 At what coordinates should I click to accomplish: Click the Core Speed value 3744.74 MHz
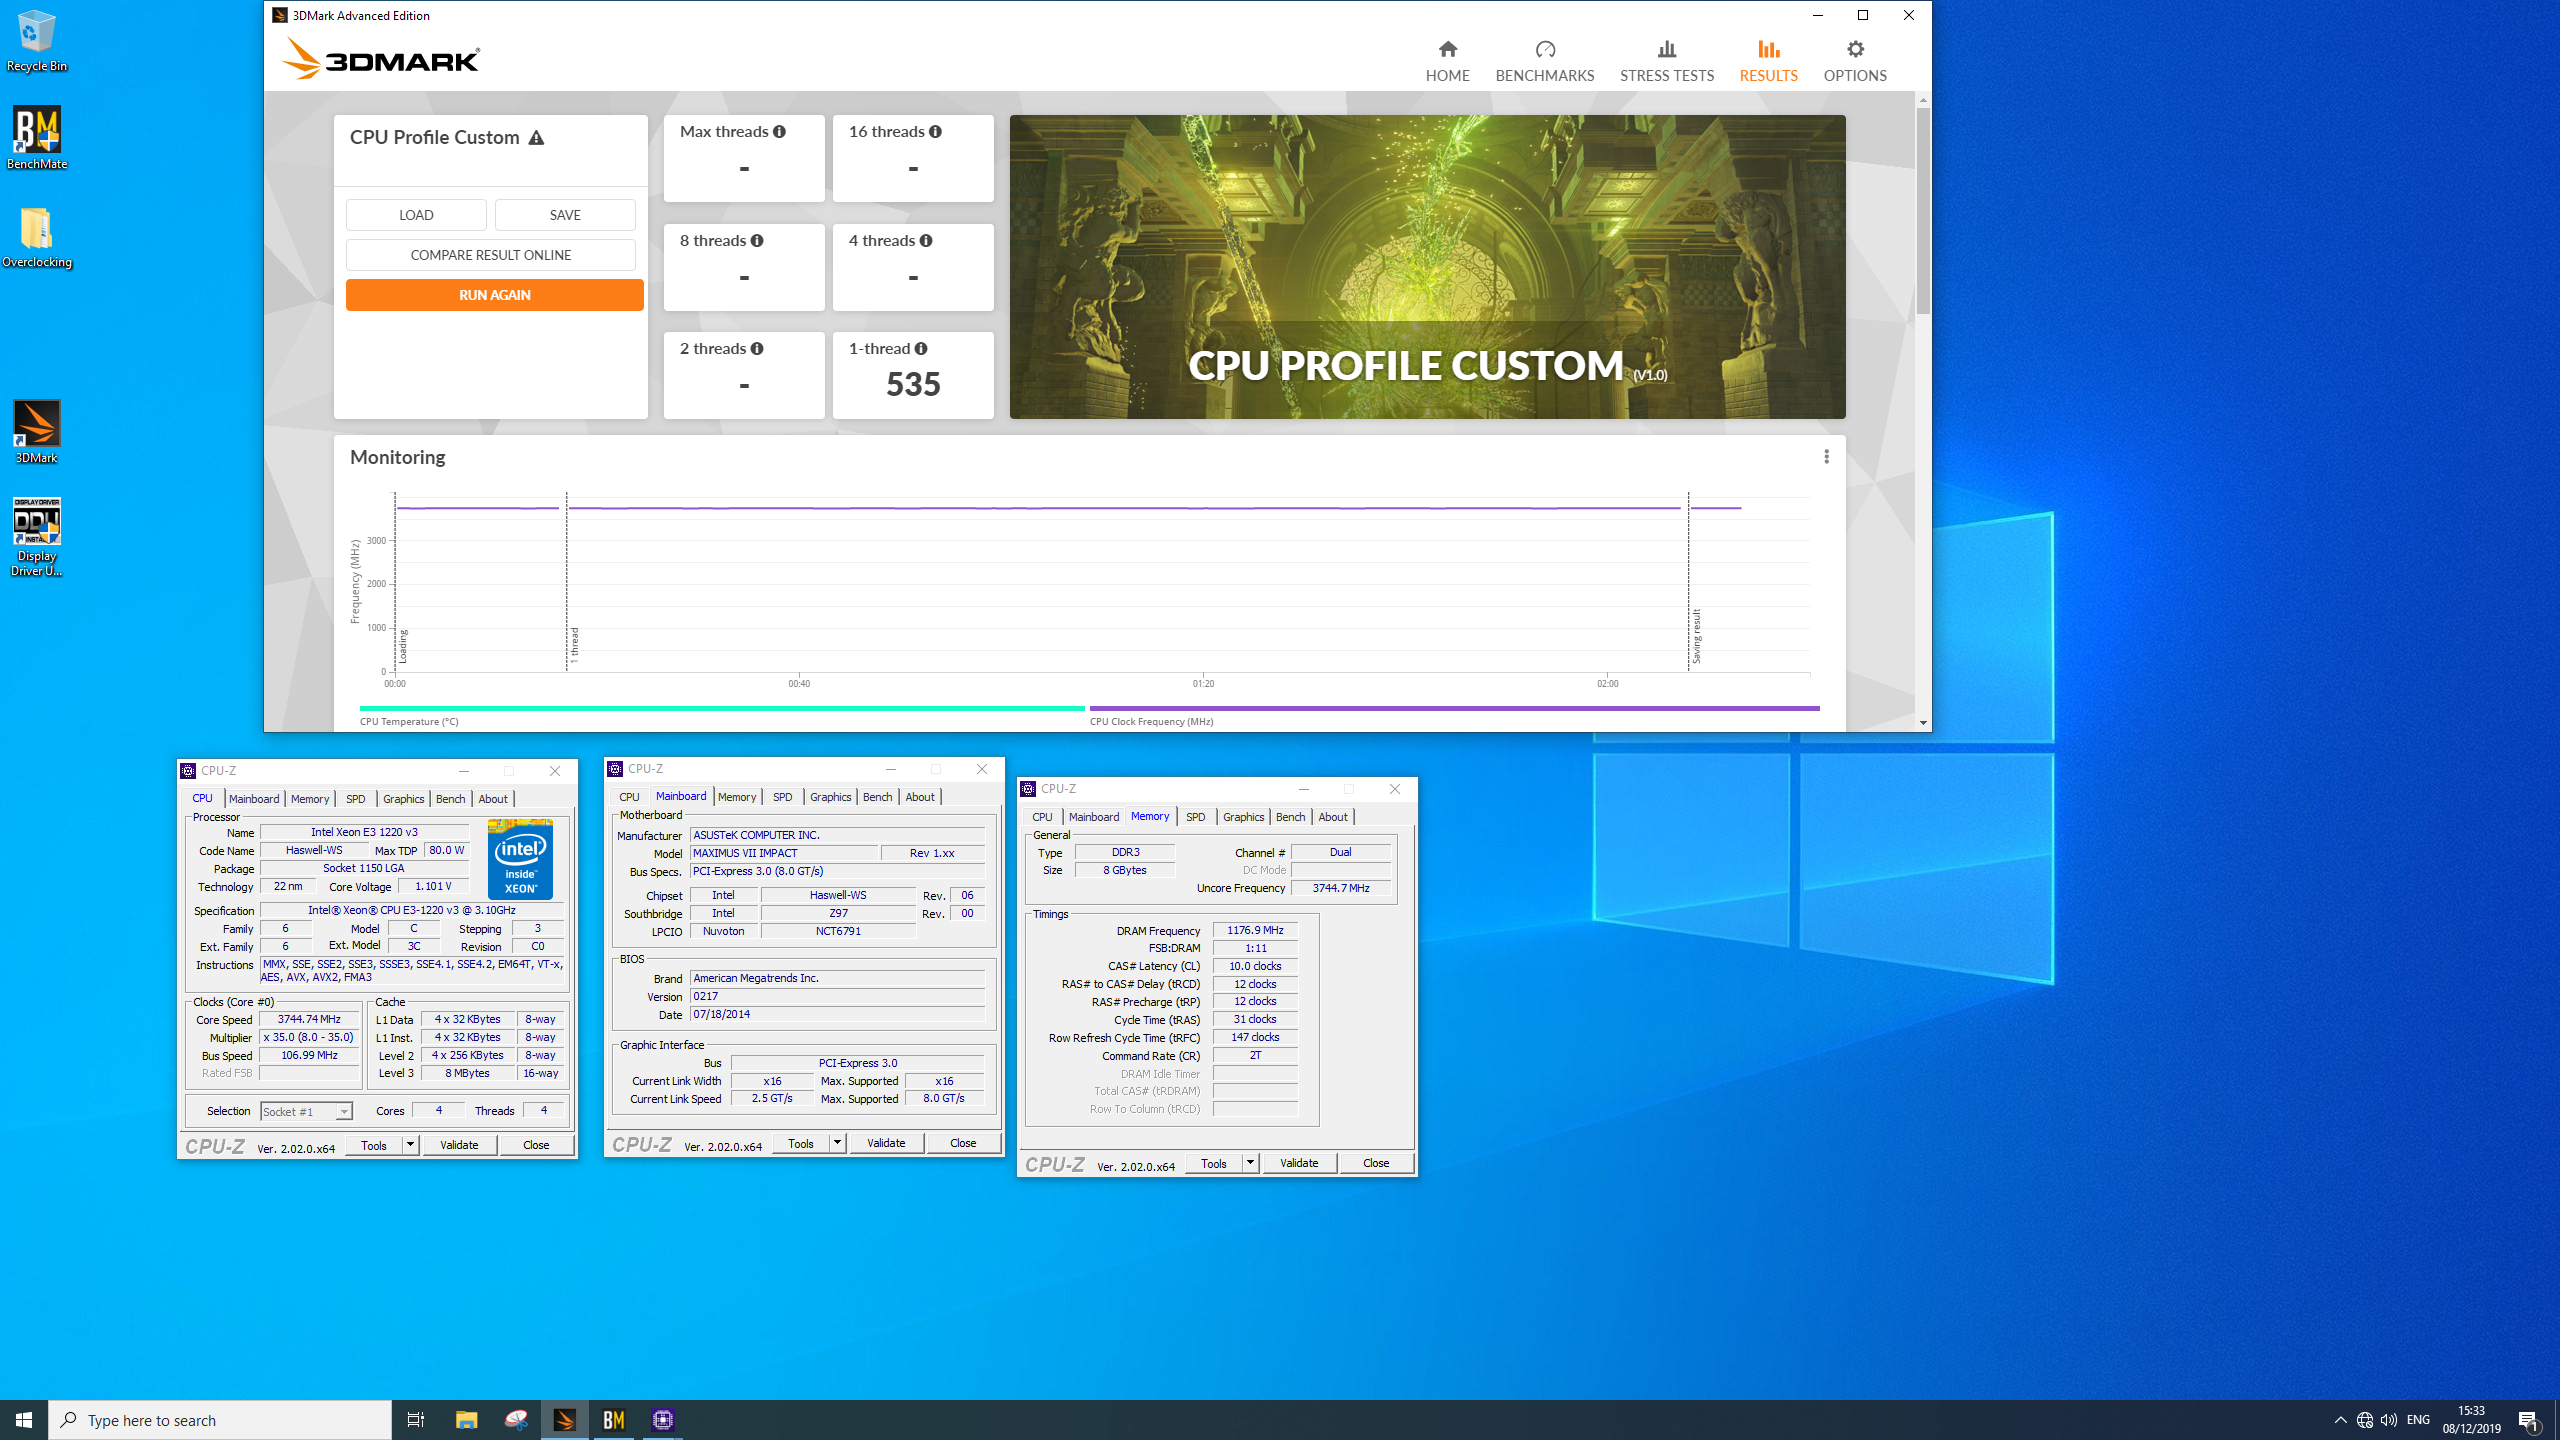(x=309, y=1020)
